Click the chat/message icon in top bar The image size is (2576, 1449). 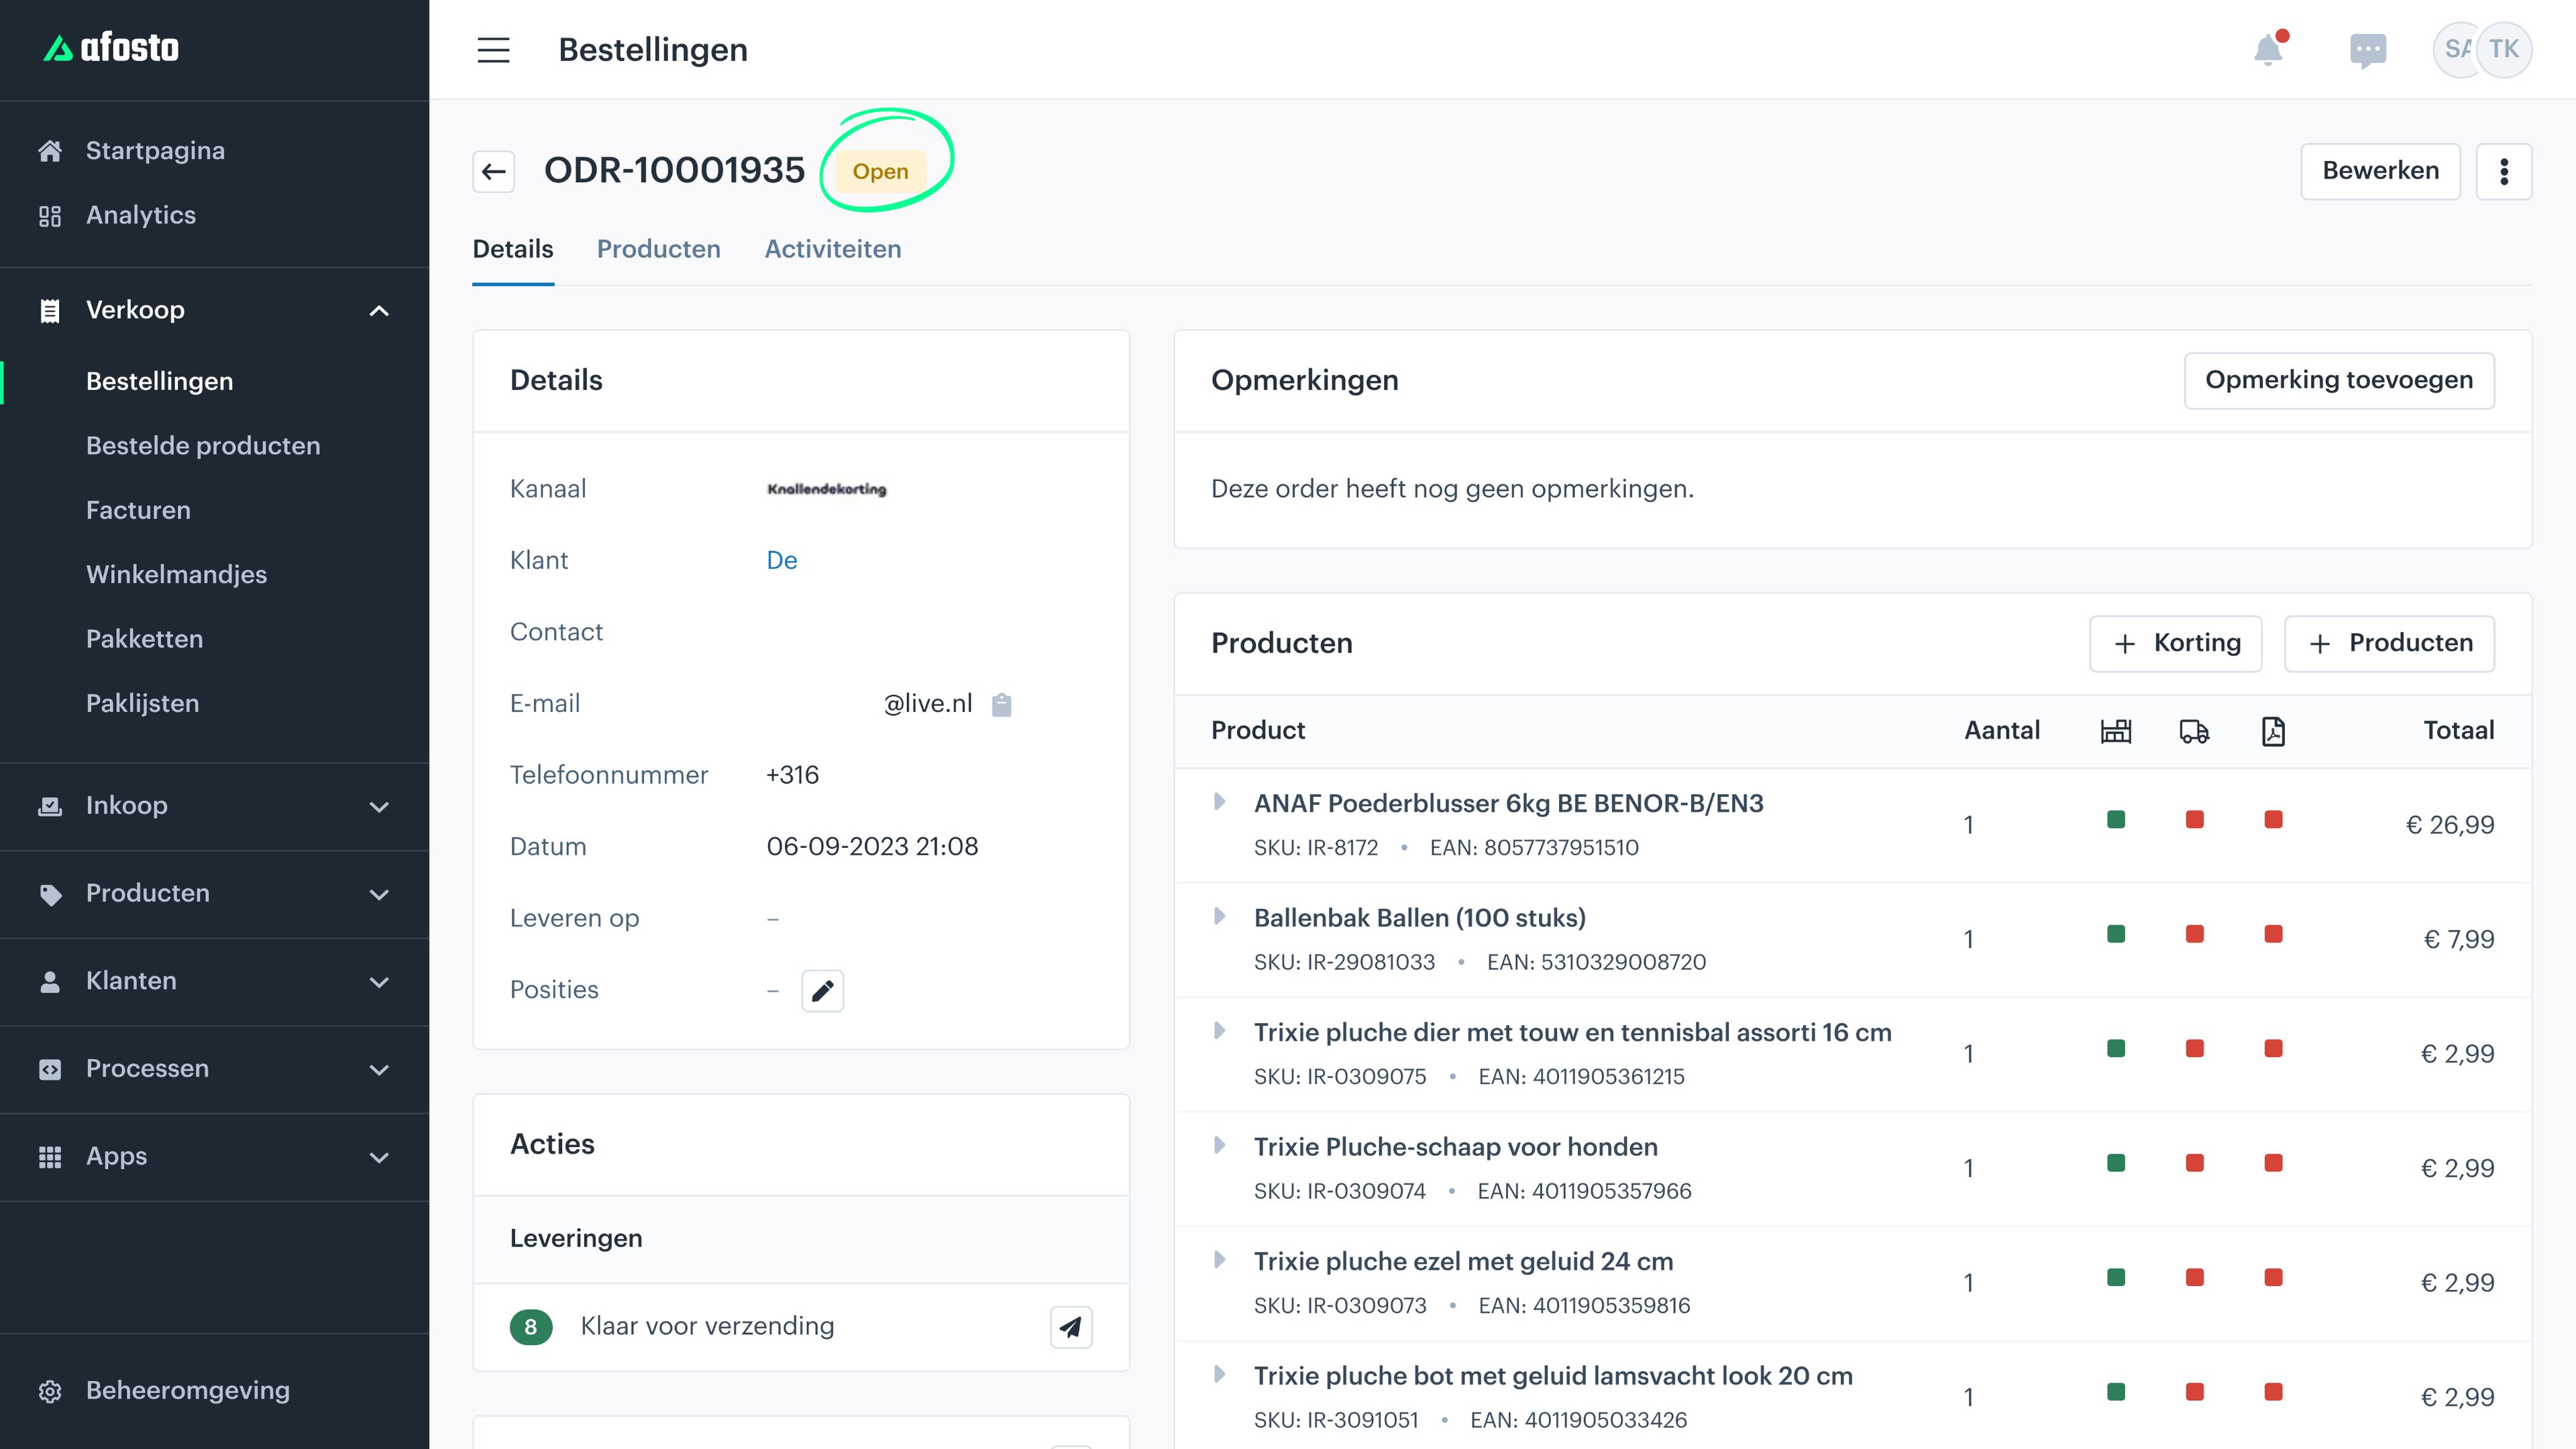pos(2367,48)
